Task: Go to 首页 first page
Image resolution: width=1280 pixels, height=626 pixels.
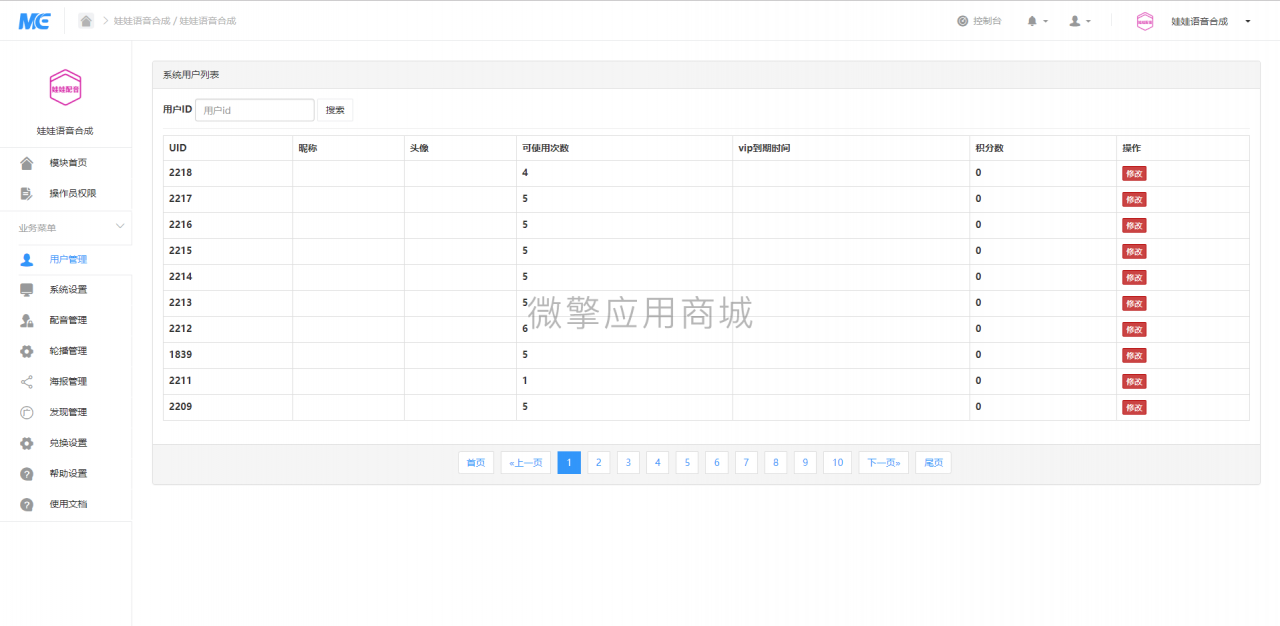Action: (476, 462)
